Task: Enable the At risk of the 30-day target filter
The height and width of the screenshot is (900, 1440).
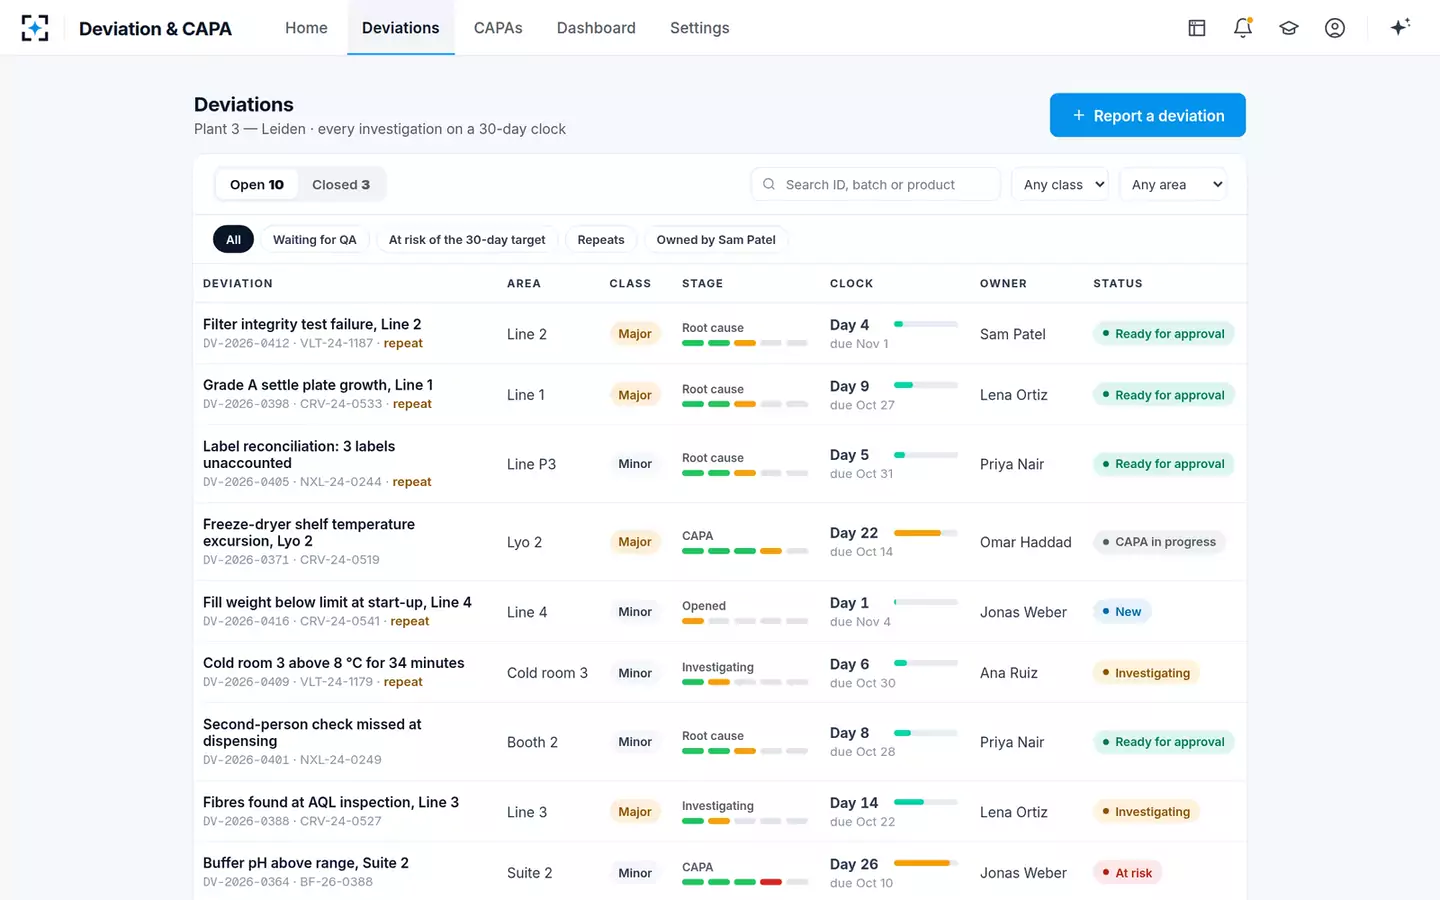Action: [x=467, y=240]
